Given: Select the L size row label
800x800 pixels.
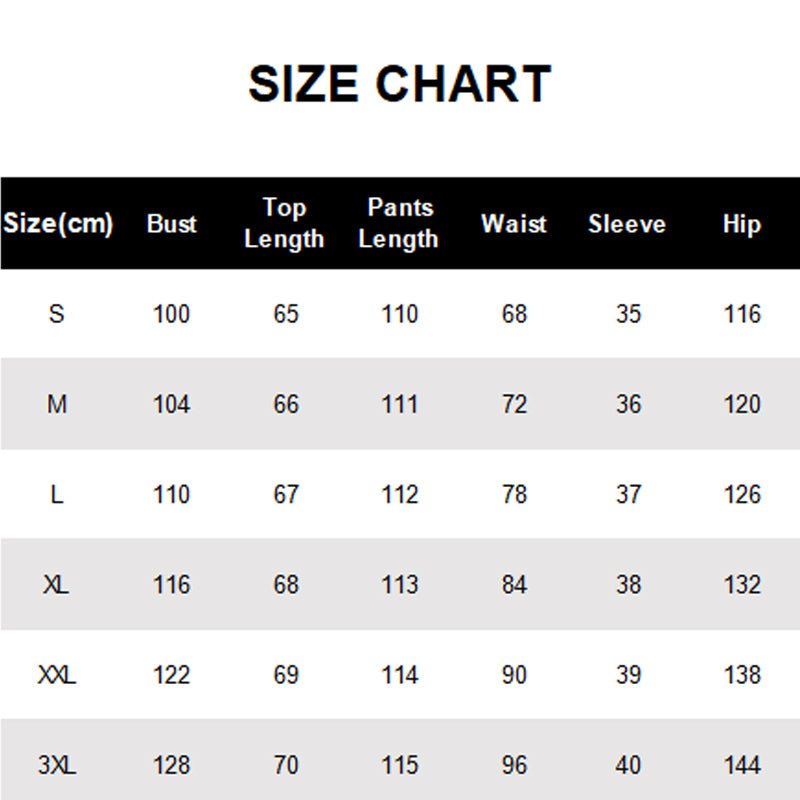Looking at the screenshot, I should (57, 494).
